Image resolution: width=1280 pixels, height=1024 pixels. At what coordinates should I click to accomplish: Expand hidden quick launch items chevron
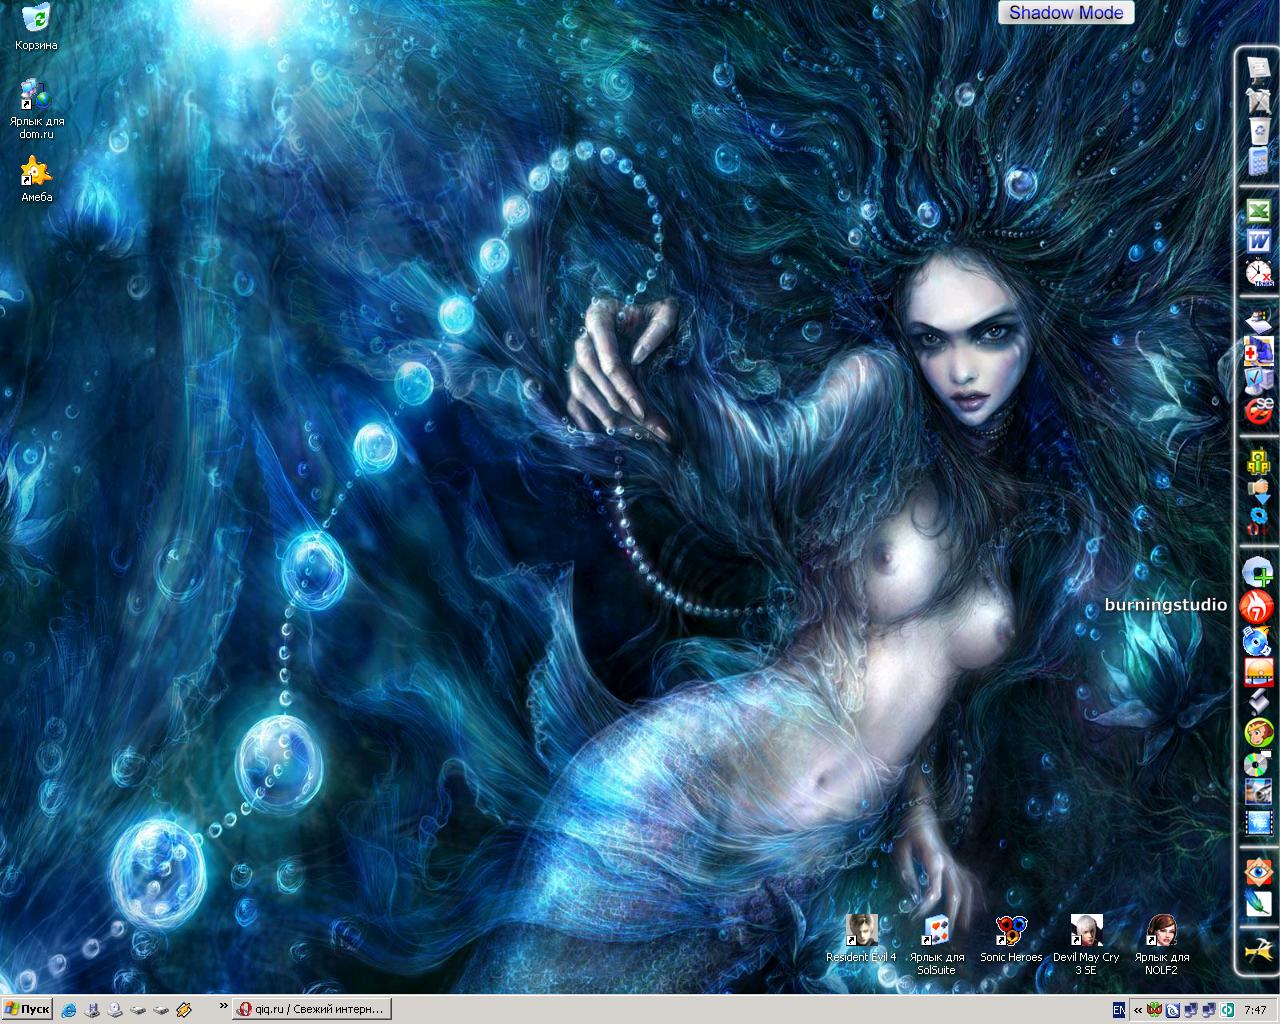[x=224, y=1006]
